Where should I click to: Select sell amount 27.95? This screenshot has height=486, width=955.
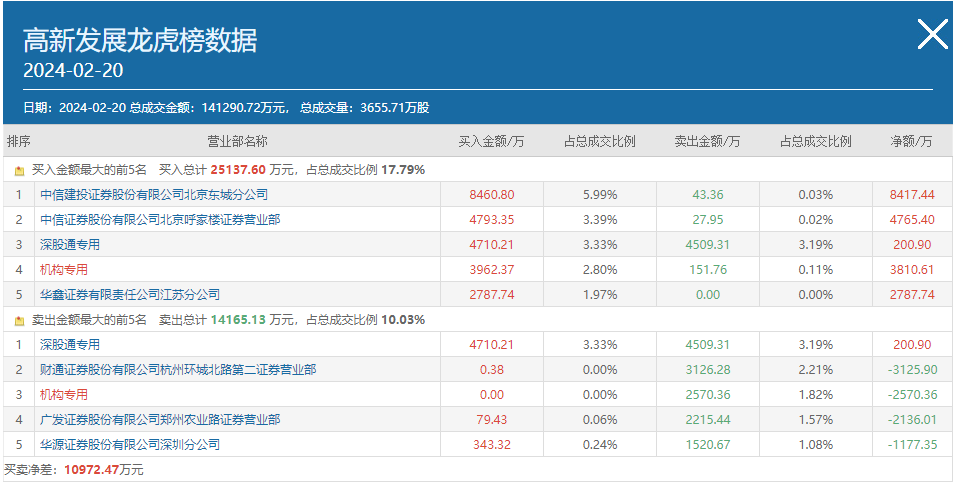tap(707, 220)
